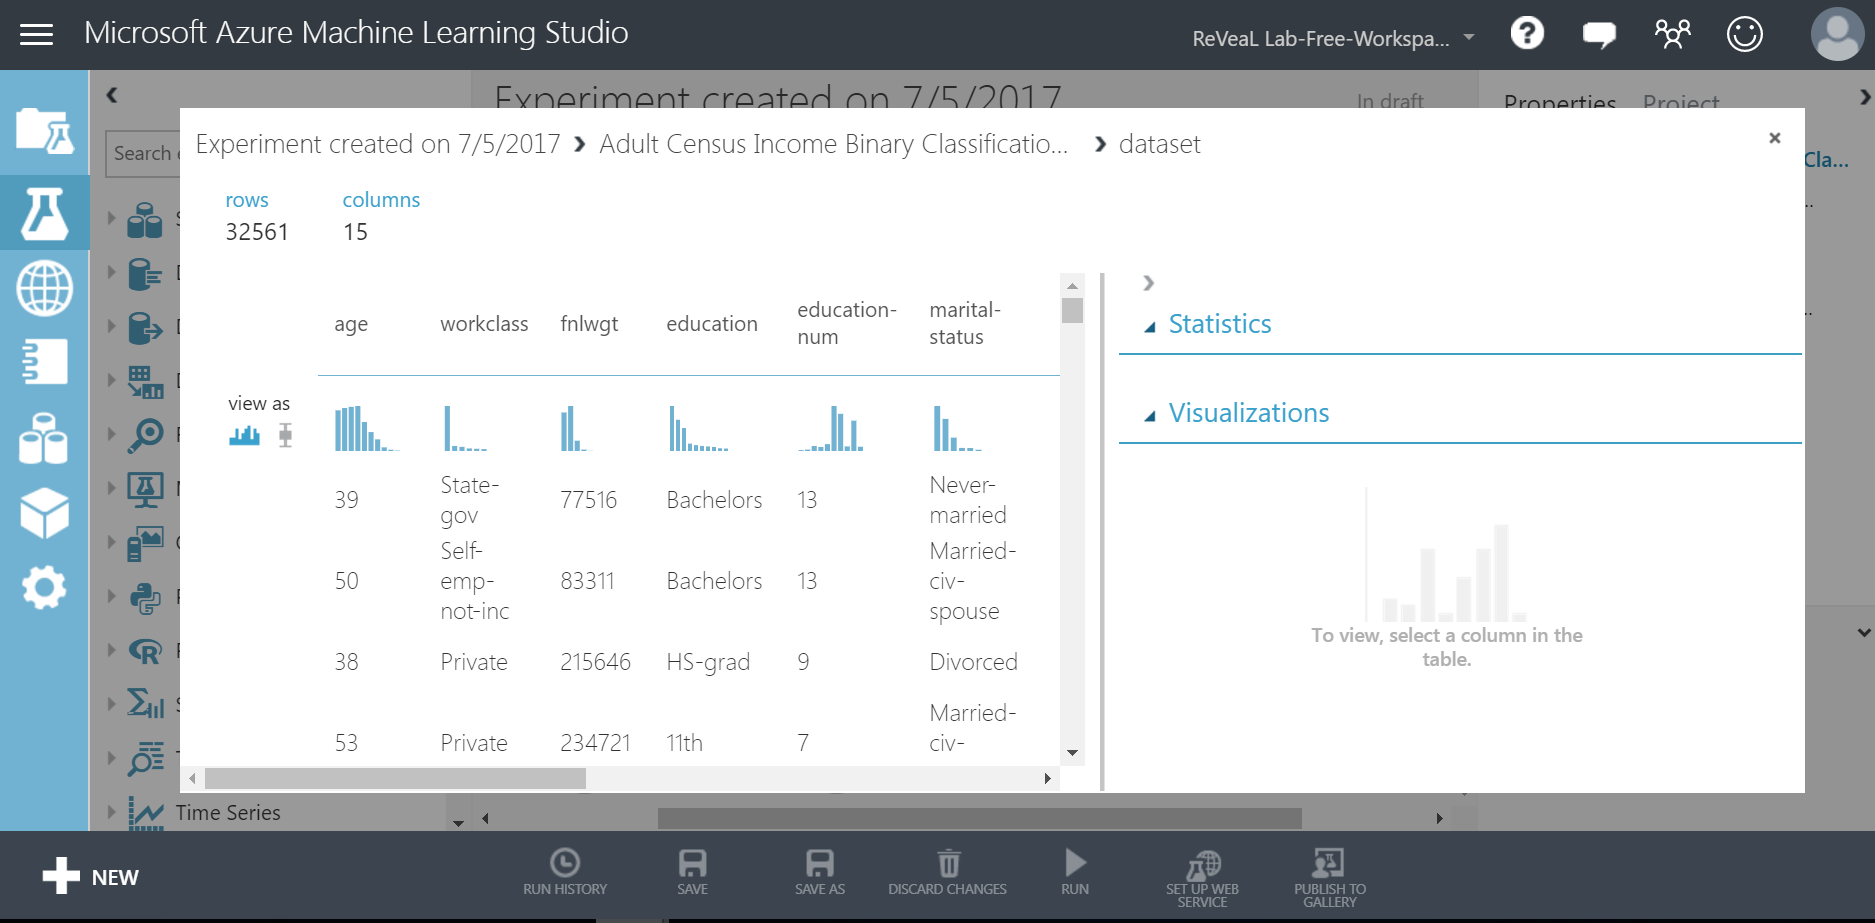Open the Notebooks sidebar icon

coord(44,361)
